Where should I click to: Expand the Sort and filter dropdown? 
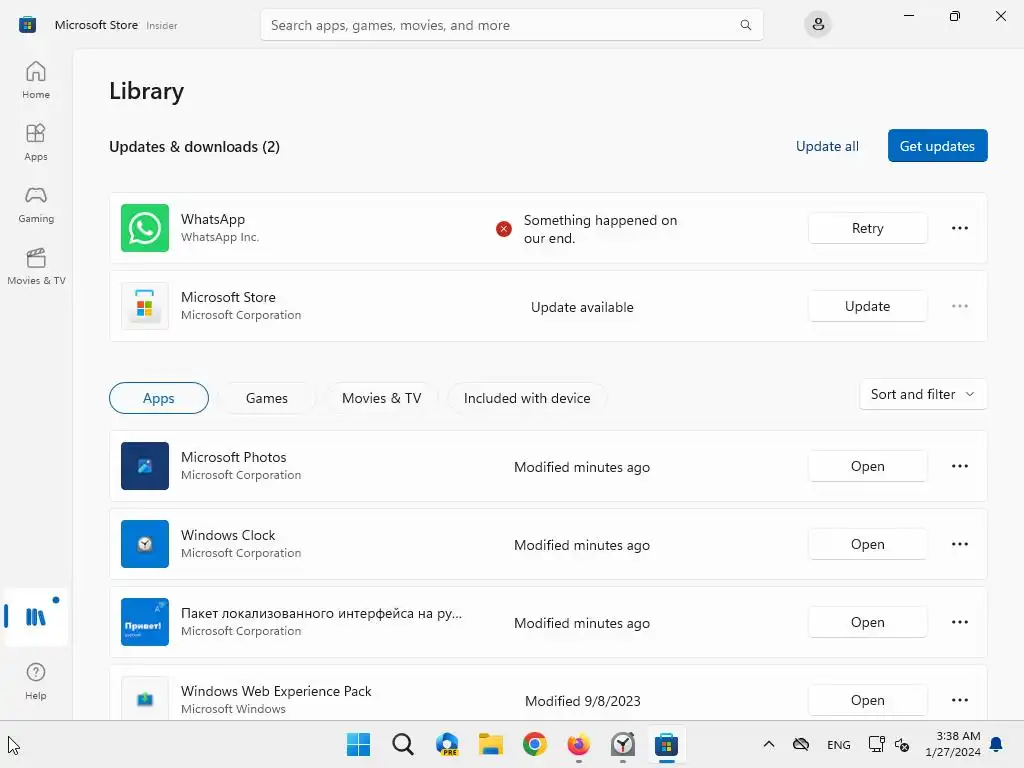(x=923, y=394)
